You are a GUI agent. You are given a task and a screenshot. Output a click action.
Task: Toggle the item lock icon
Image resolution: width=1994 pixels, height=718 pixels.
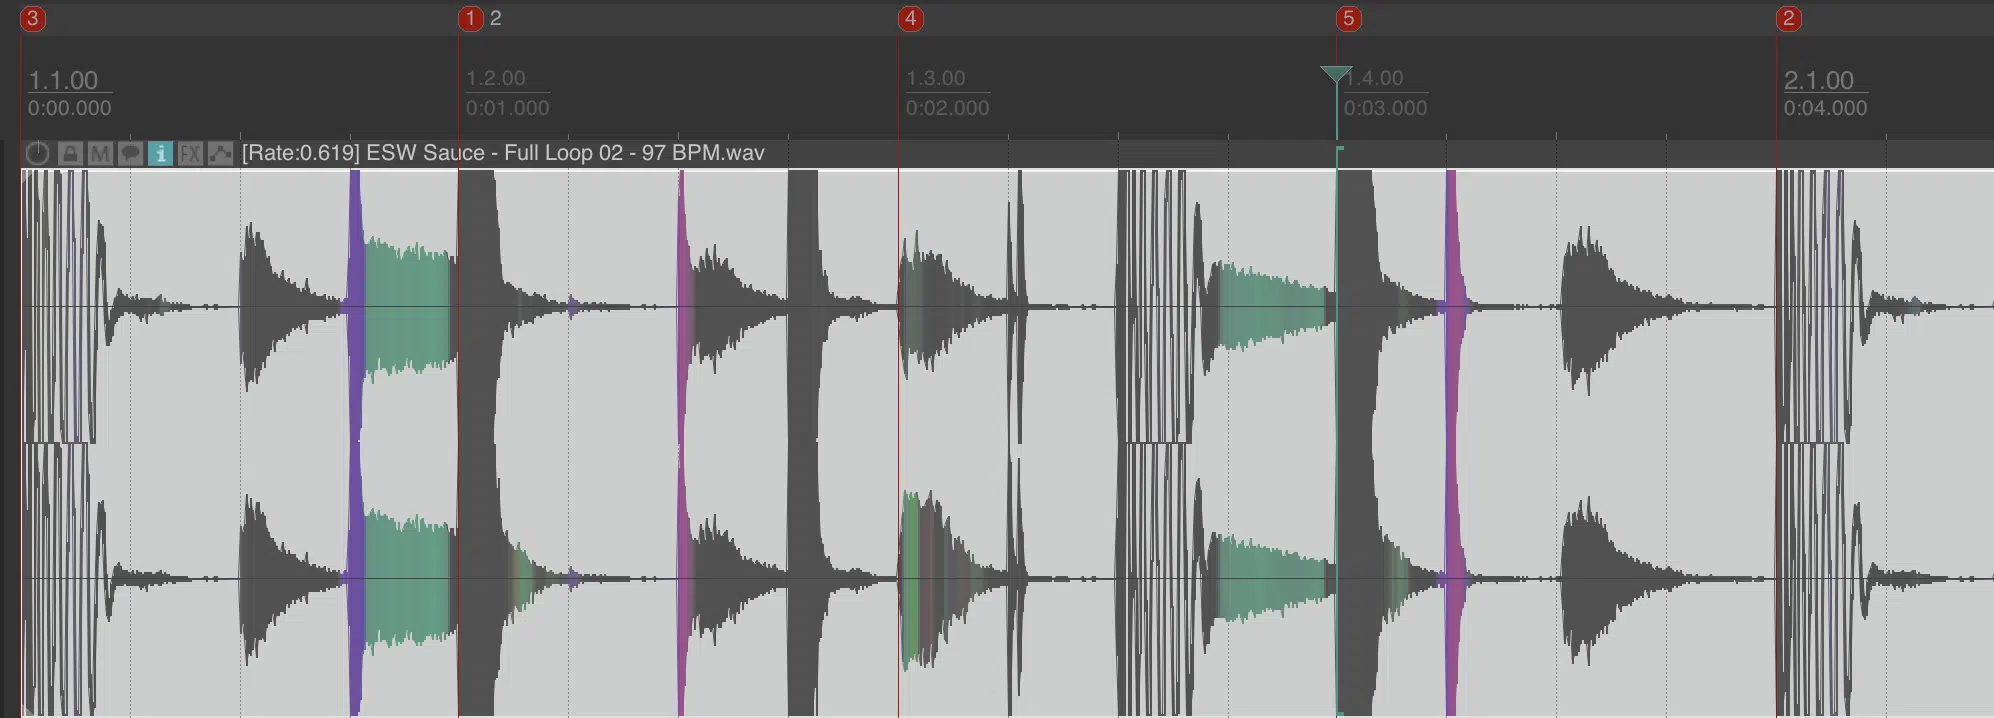click(70, 153)
